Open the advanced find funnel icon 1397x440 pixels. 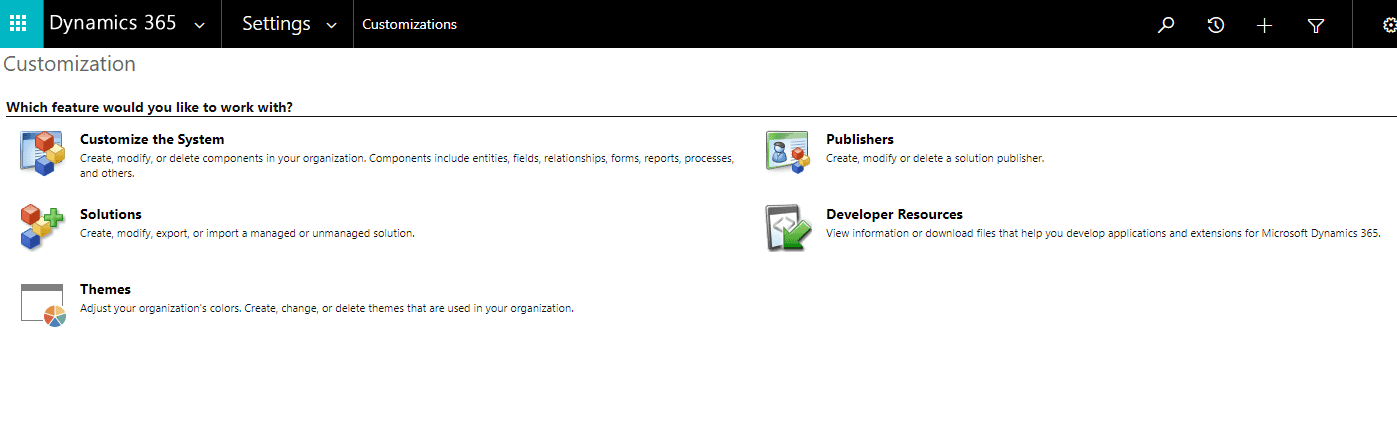(1315, 25)
